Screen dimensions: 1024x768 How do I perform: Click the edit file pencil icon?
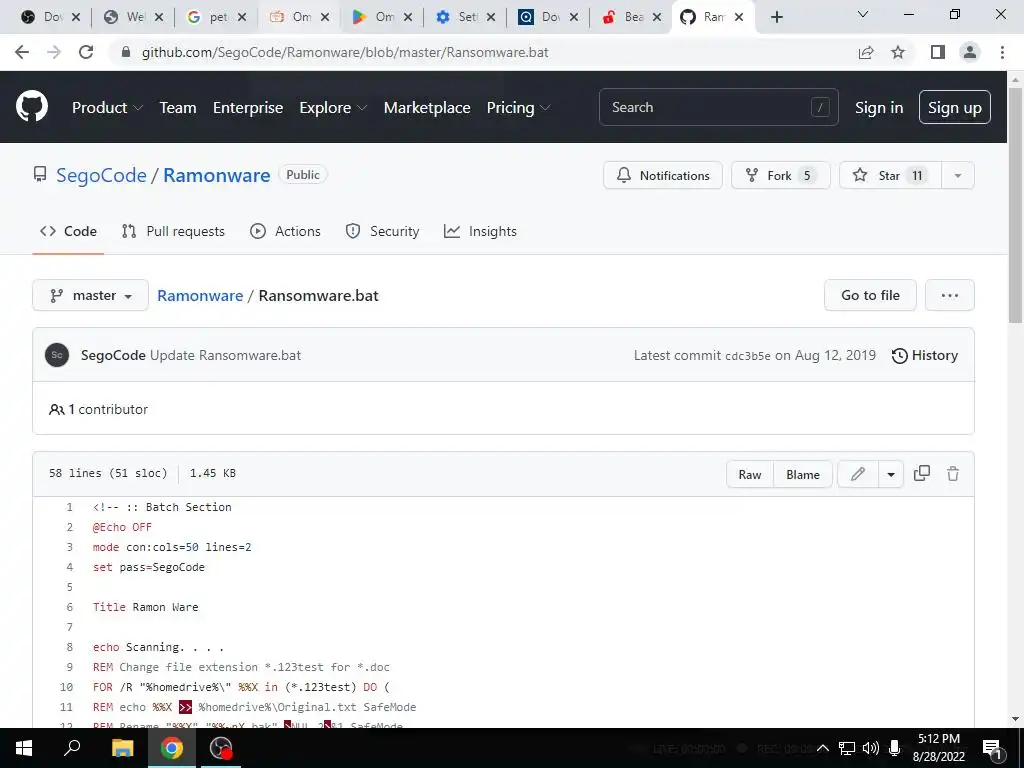pyautogui.click(x=858, y=474)
